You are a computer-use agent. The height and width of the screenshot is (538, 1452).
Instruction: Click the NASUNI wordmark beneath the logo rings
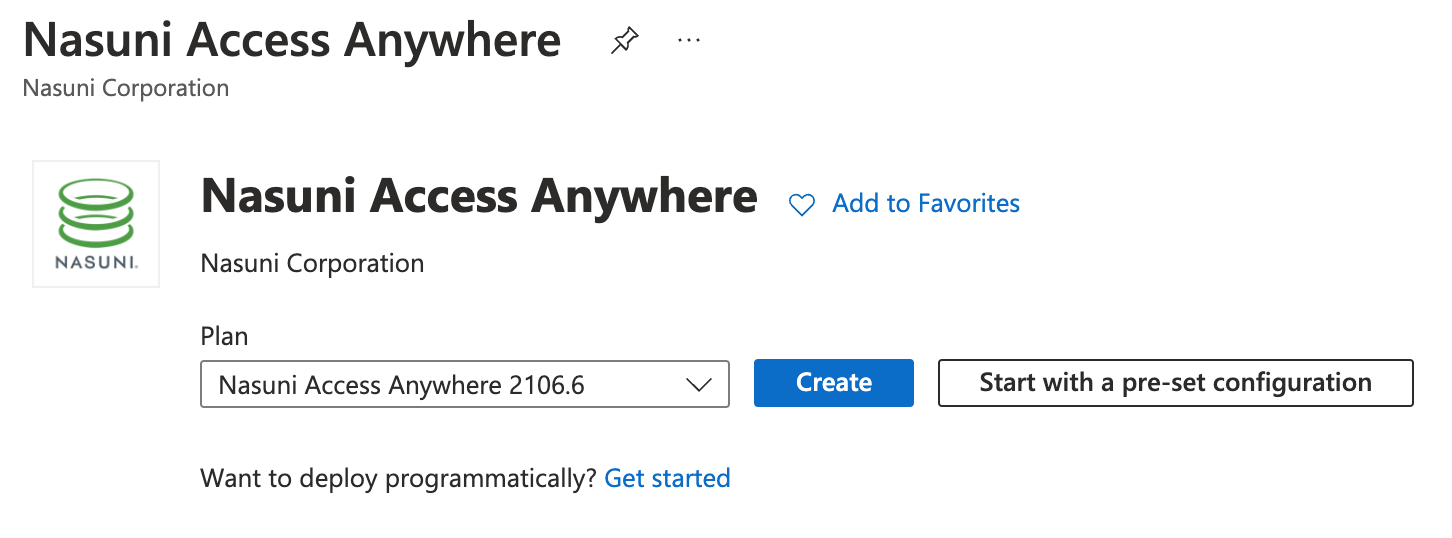(x=96, y=264)
